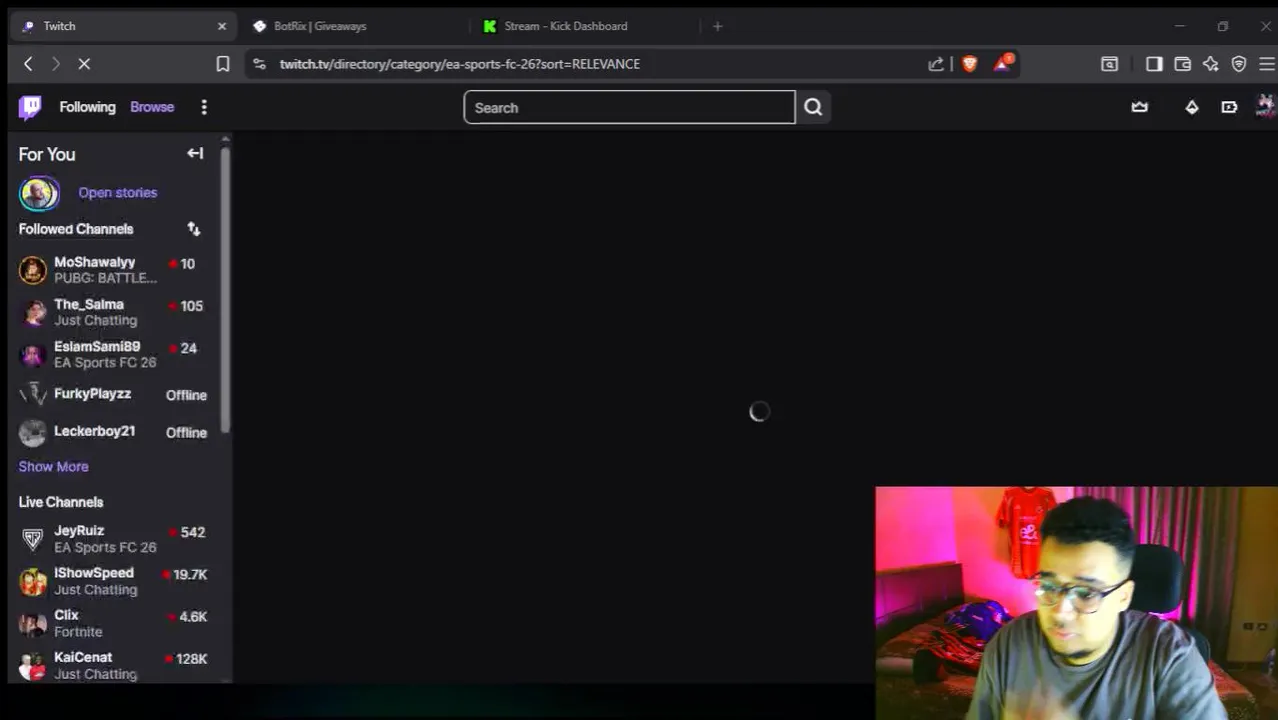Open the Brave Wallet icon

coord(1182,64)
